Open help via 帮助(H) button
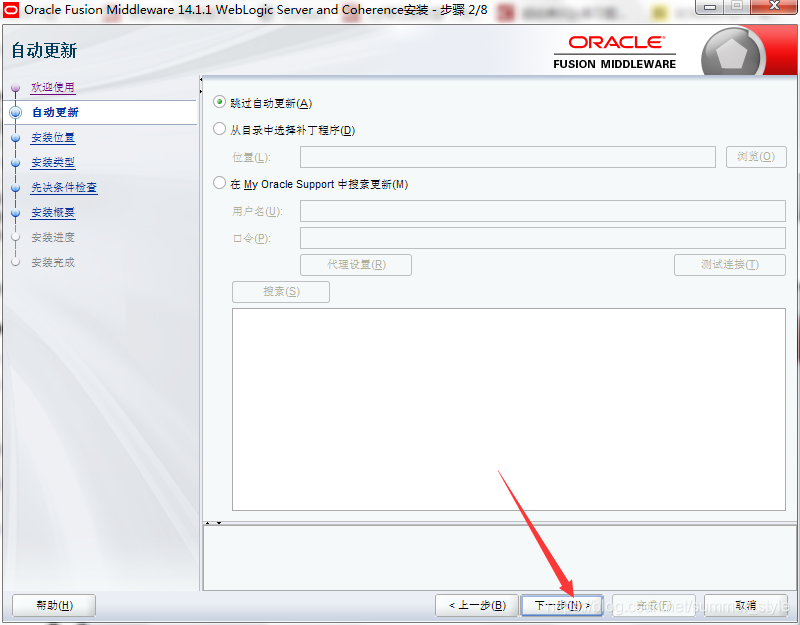 pyautogui.click(x=54, y=605)
